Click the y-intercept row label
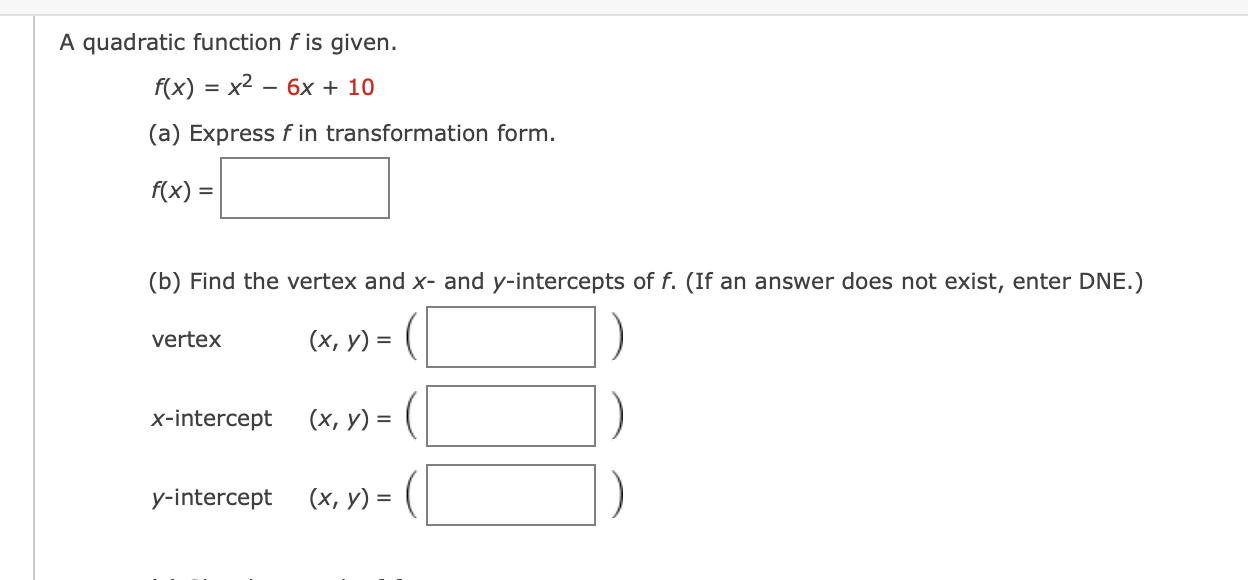1248x580 pixels. (212, 497)
